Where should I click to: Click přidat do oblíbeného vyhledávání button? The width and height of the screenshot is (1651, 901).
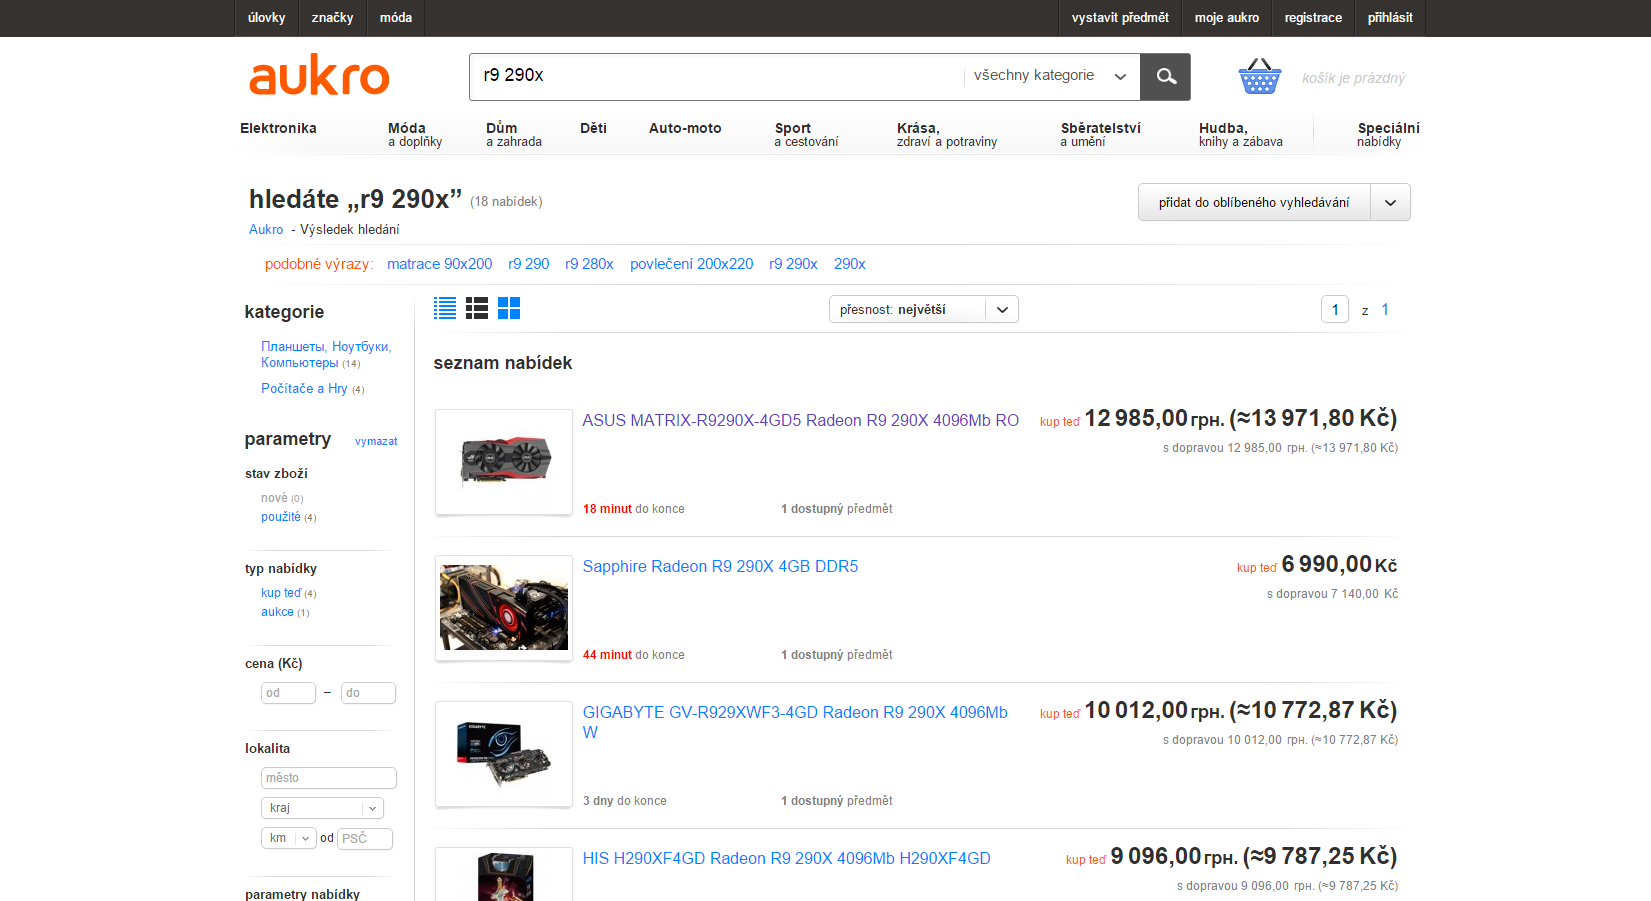point(1254,202)
